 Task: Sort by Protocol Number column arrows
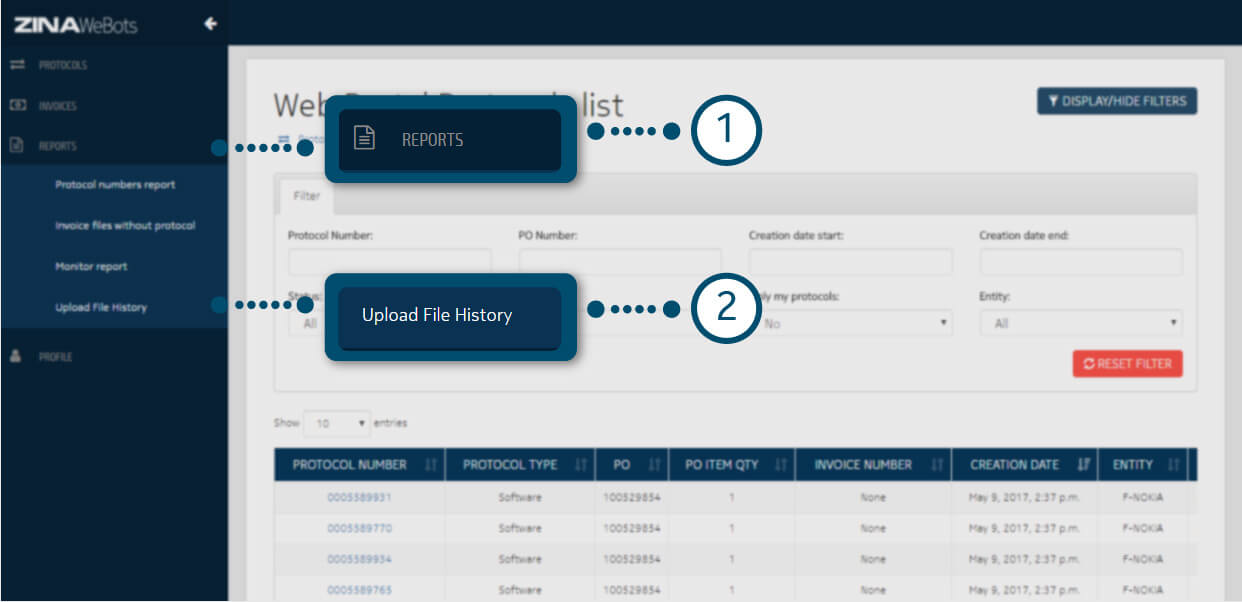coord(430,465)
